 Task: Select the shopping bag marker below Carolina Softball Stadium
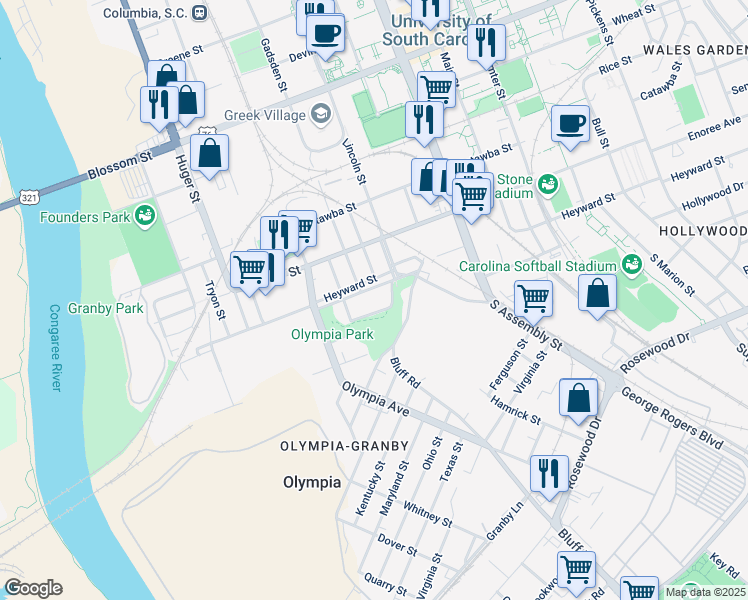[x=597, y=295]
